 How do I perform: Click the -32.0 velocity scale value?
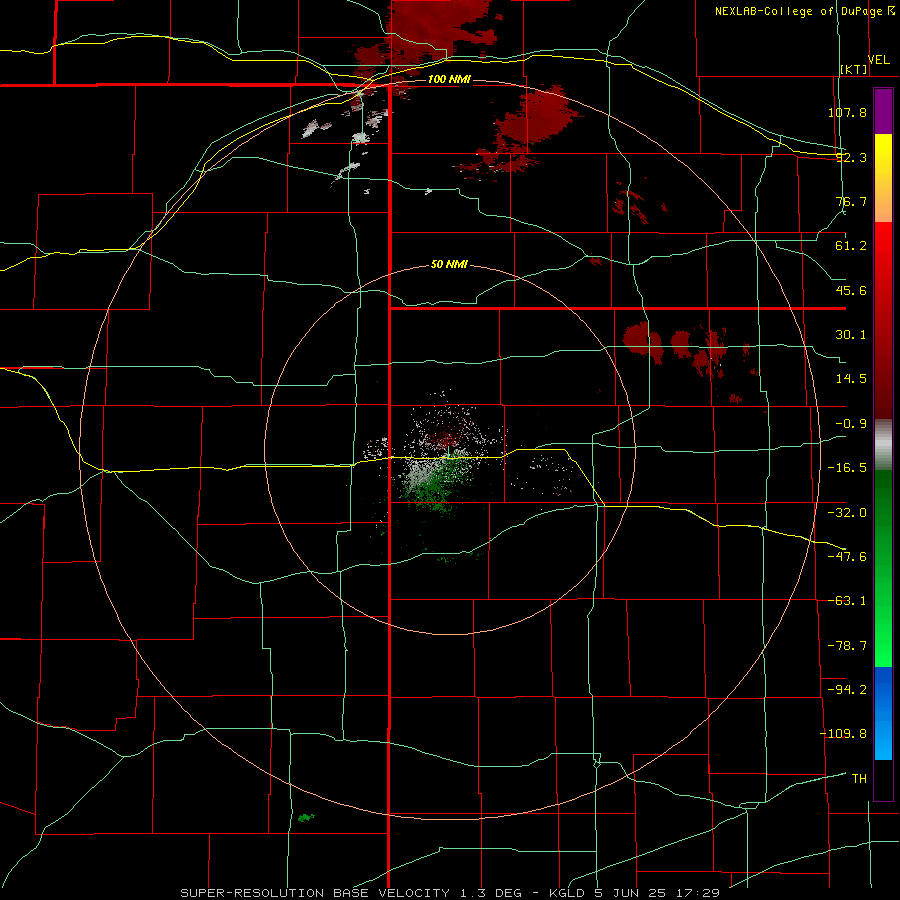pyautogui.click(x=847, y=513)
